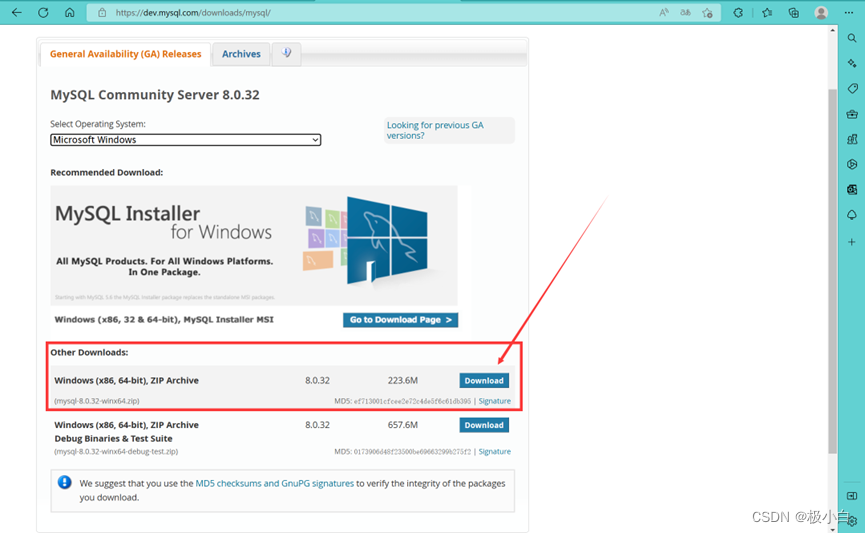Reload the current page

(x=43, y=12)
